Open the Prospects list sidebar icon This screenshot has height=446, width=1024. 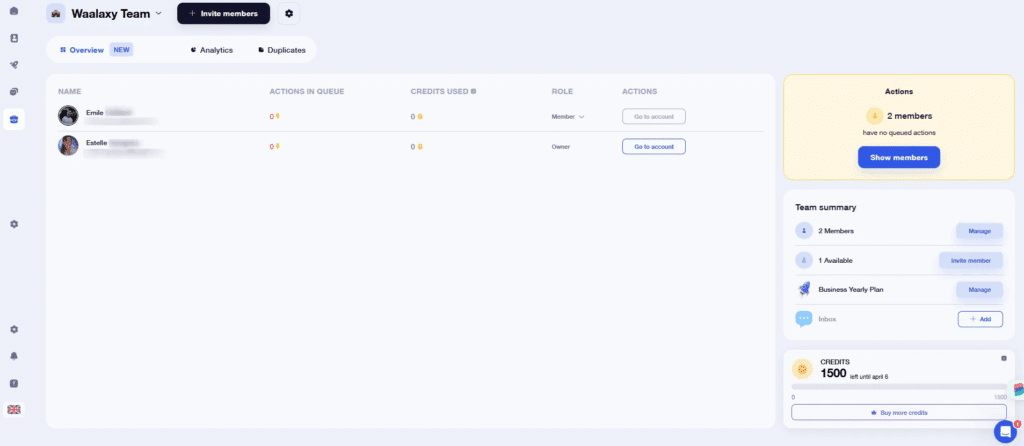point(14,38)
